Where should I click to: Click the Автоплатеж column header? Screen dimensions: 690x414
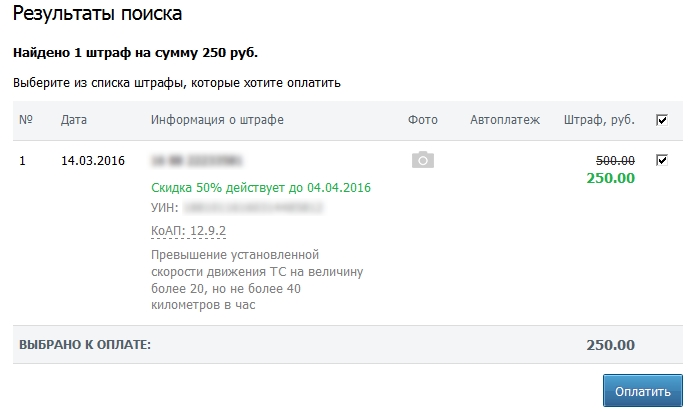tap(505, 120)
